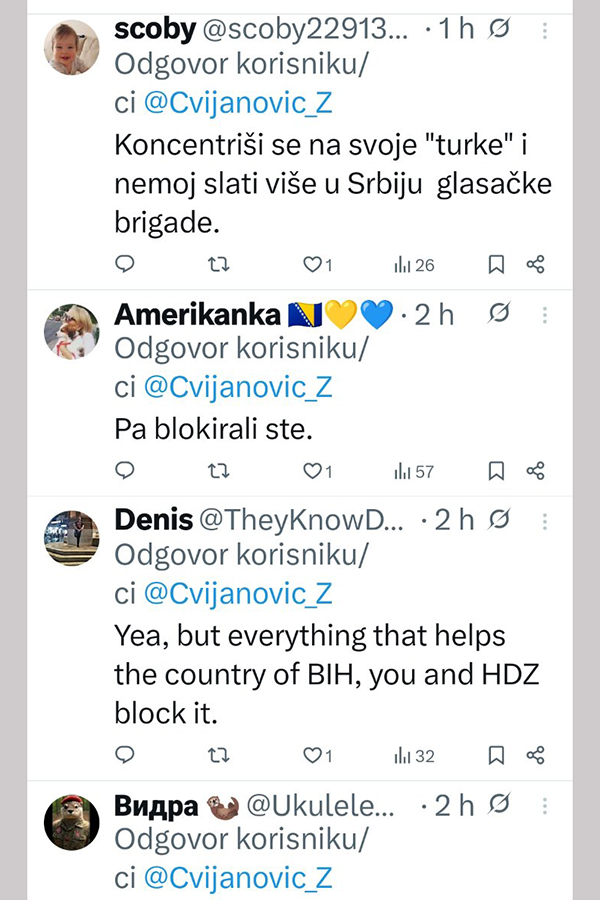
Task: Bookmark Denis's tweet
Action: [496, 754]
